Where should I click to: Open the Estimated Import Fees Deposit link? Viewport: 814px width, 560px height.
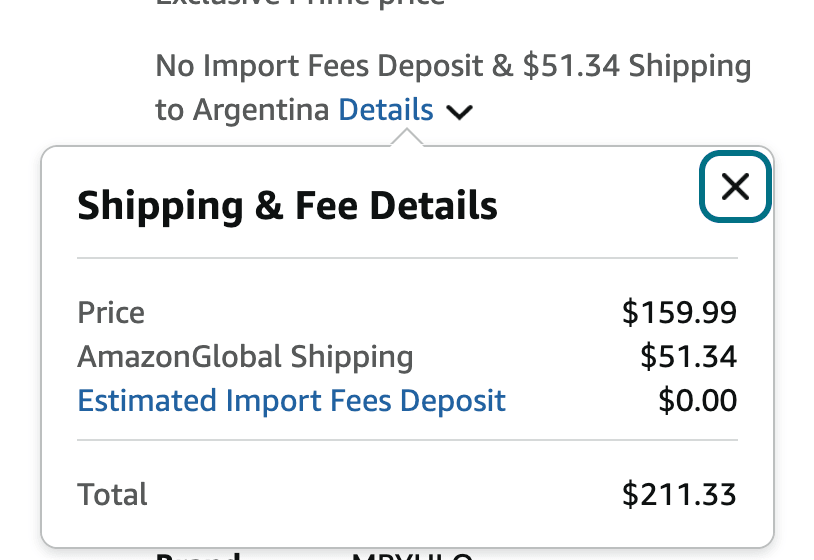291,401
